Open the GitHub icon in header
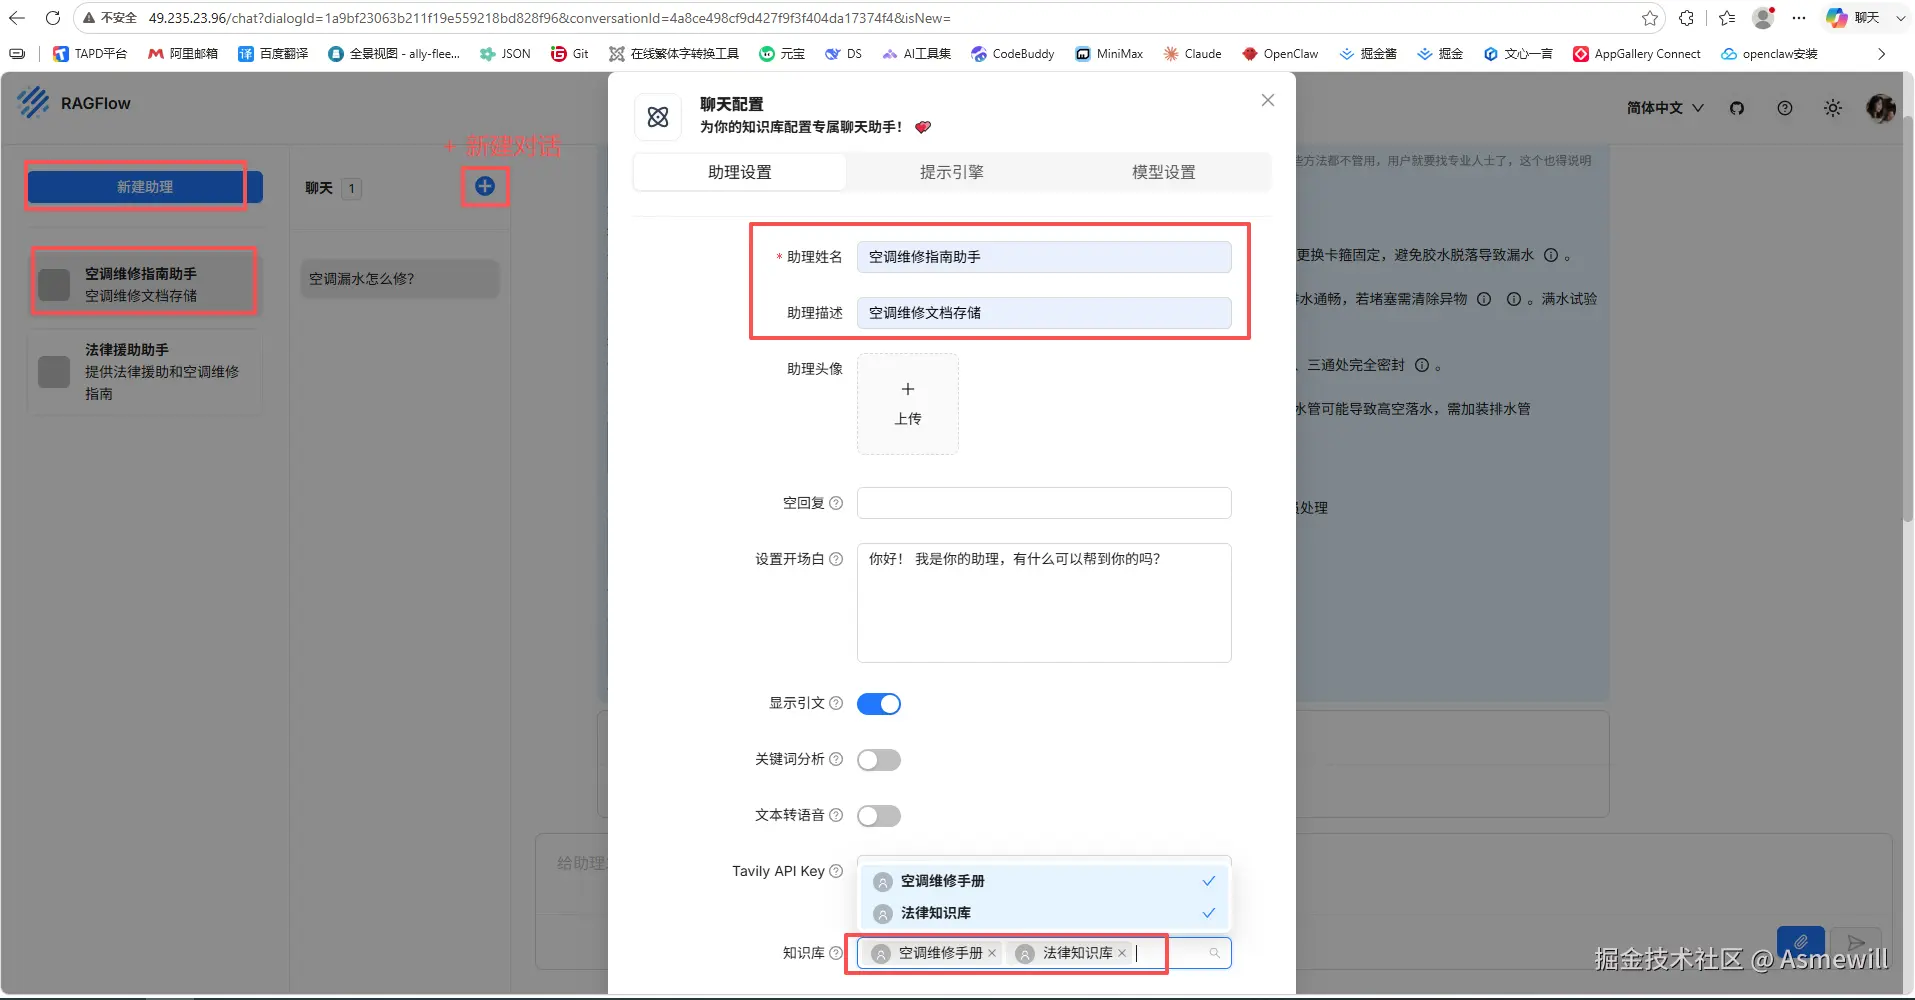Viewport: 1915px width, 1000px height. tap(1737, 108)
